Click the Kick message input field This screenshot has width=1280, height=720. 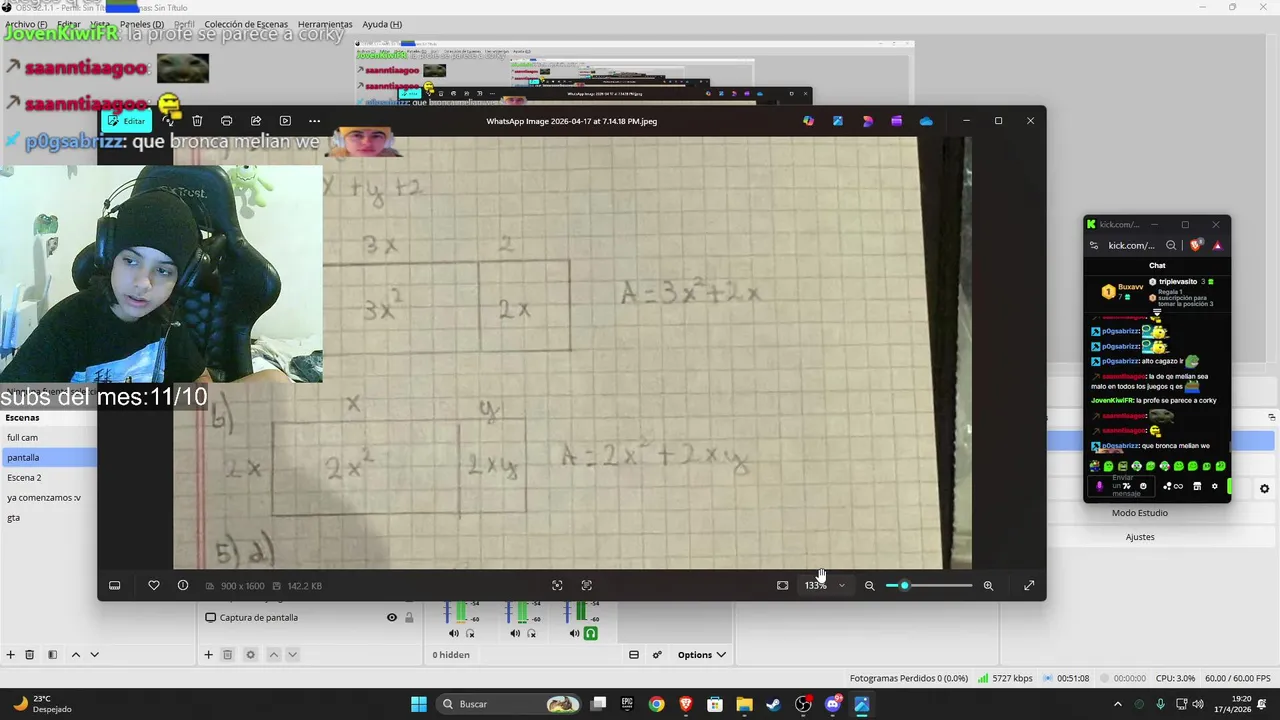tap(1122, 486)
